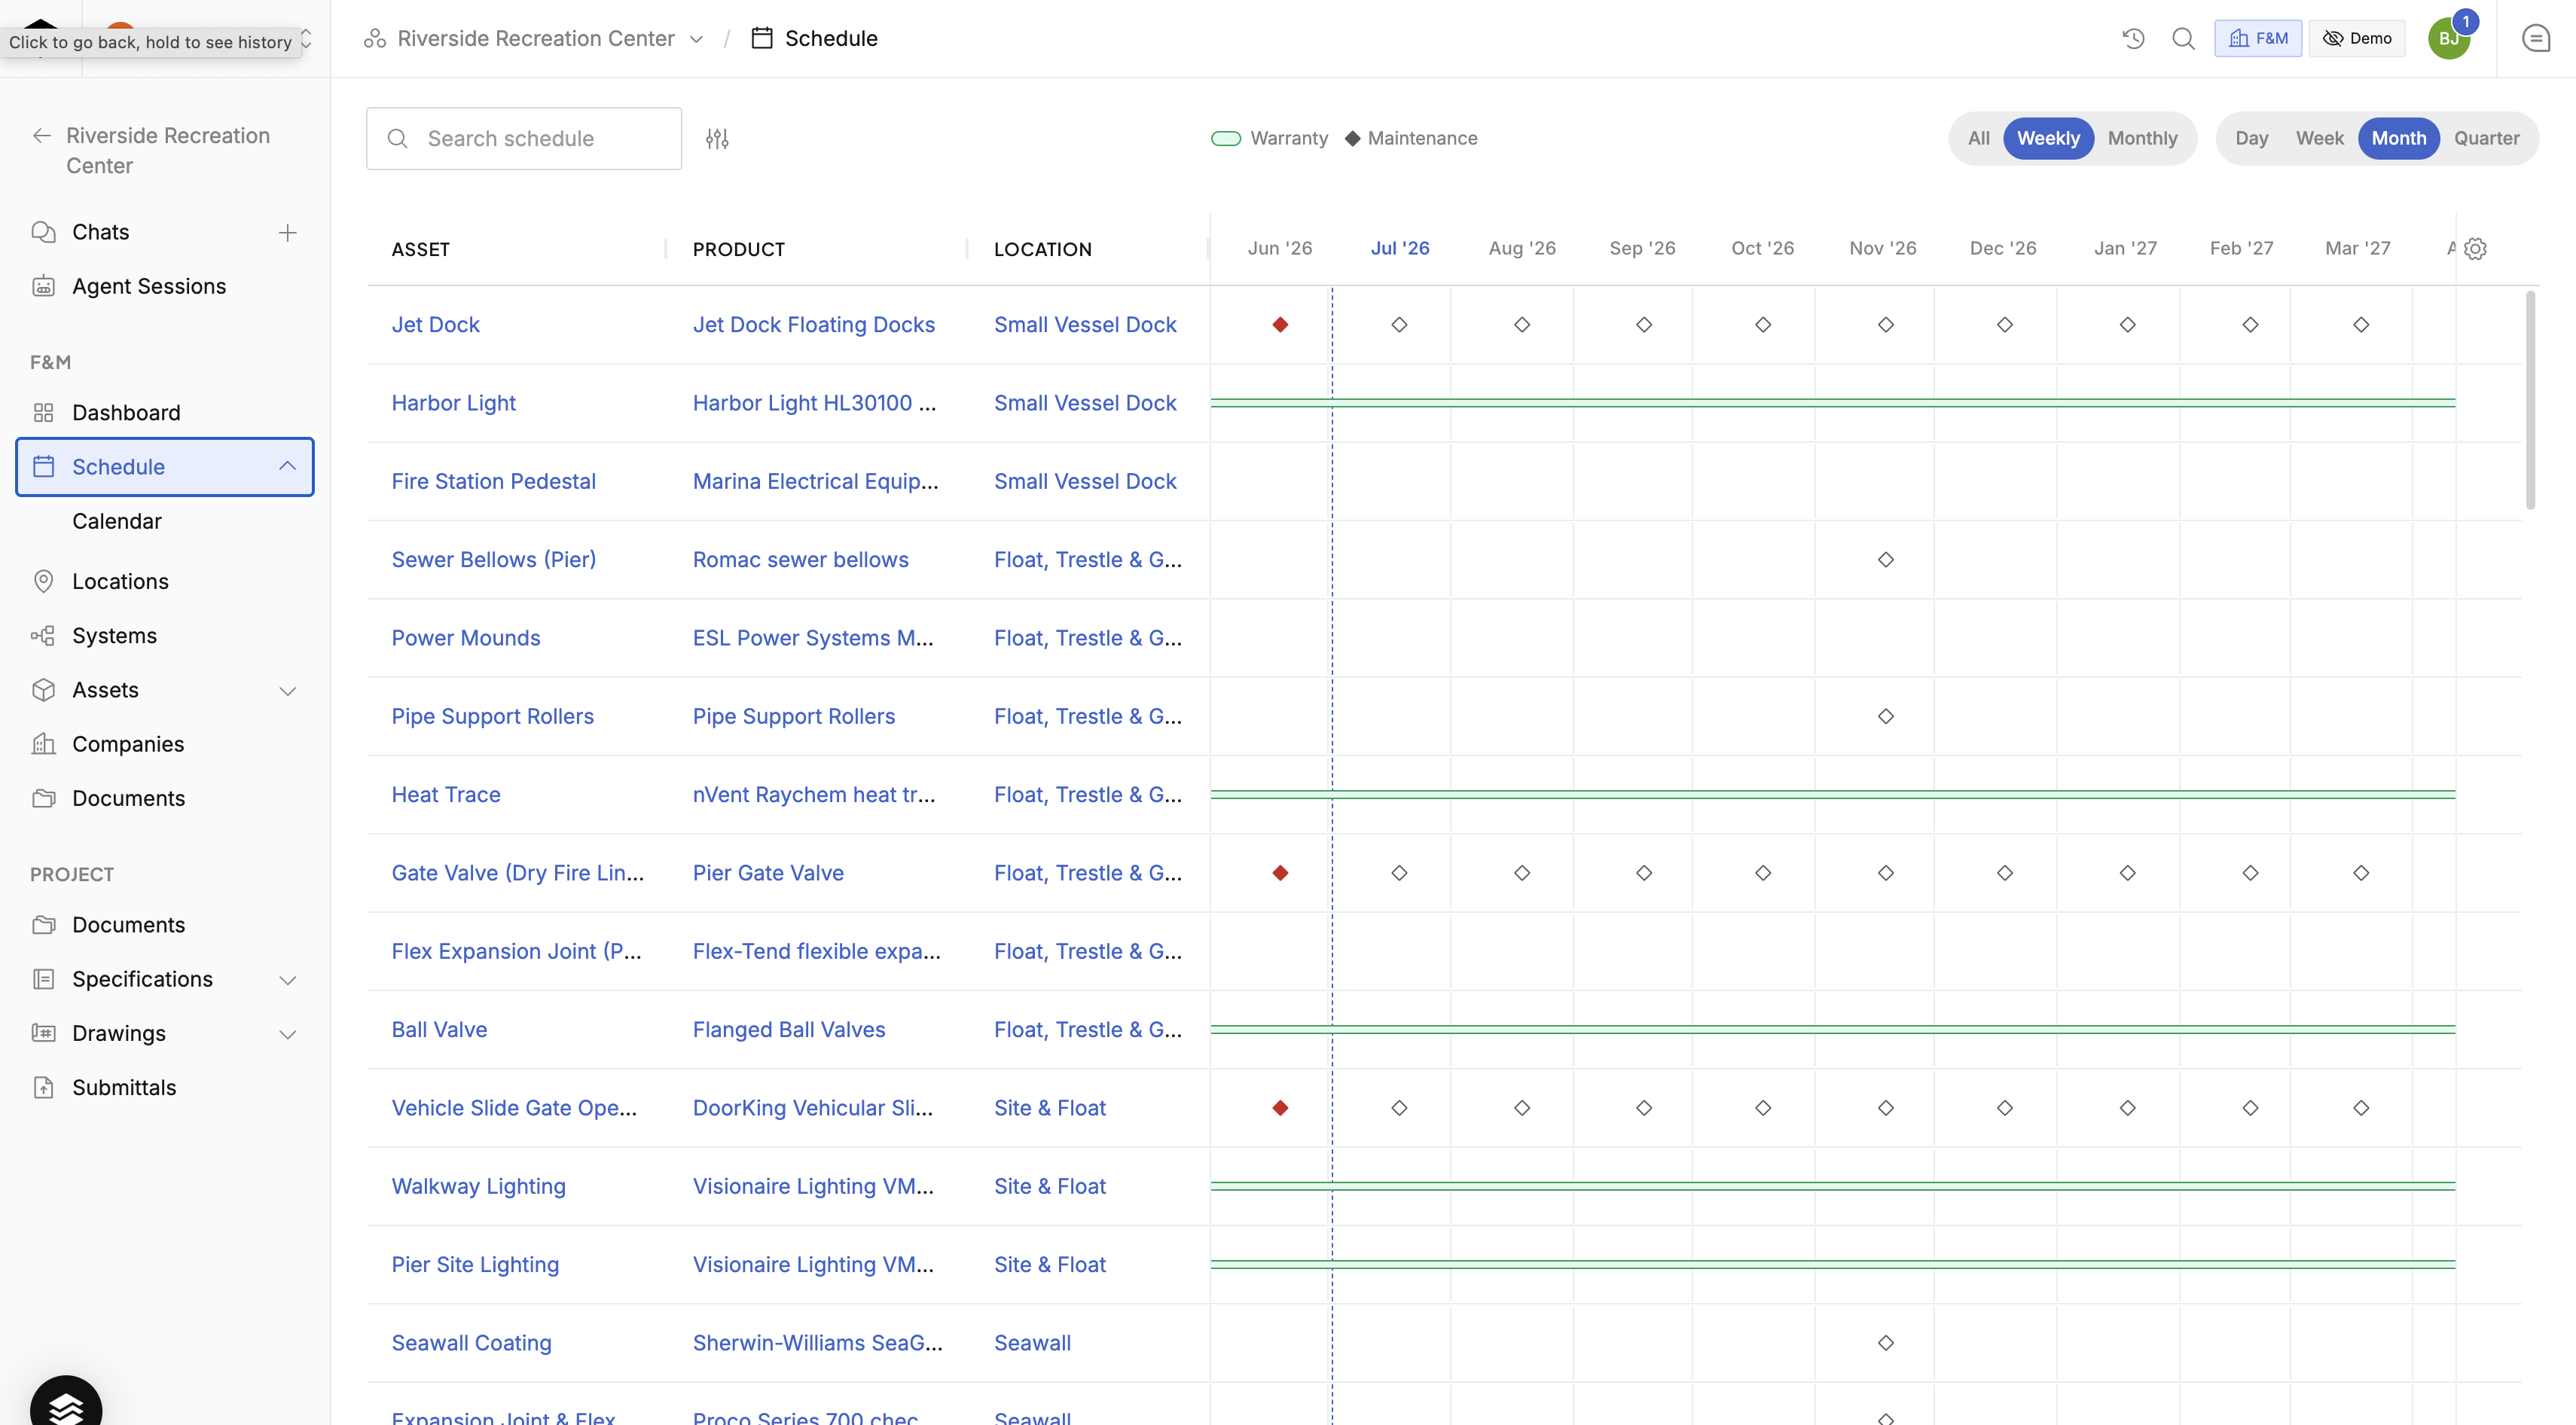The width and height of the screenshot is (2576, 1425).
Task: Sort by the ASSET column header
Action: [420, 249]
